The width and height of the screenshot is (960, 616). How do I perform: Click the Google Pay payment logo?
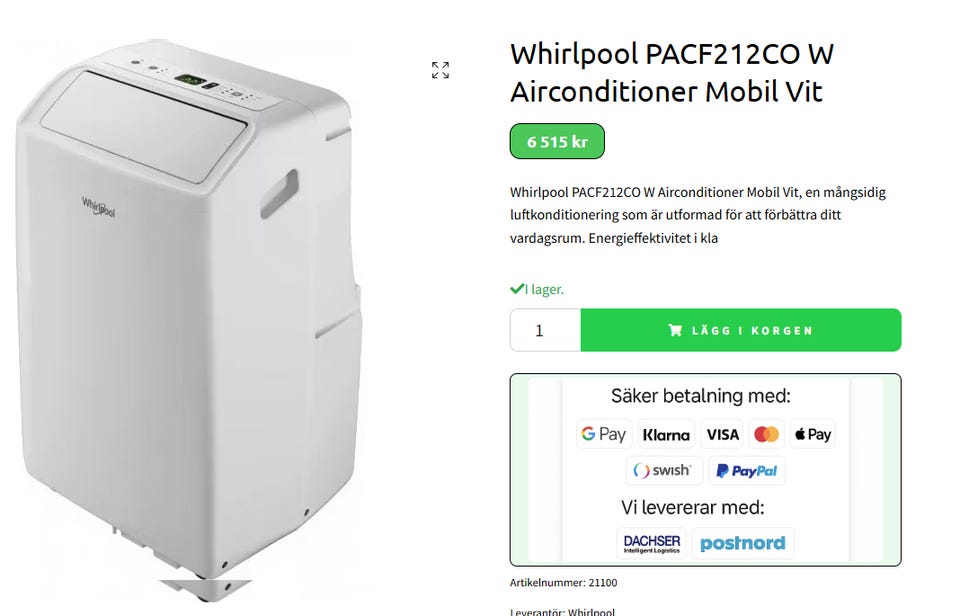(x=604, y=434)
